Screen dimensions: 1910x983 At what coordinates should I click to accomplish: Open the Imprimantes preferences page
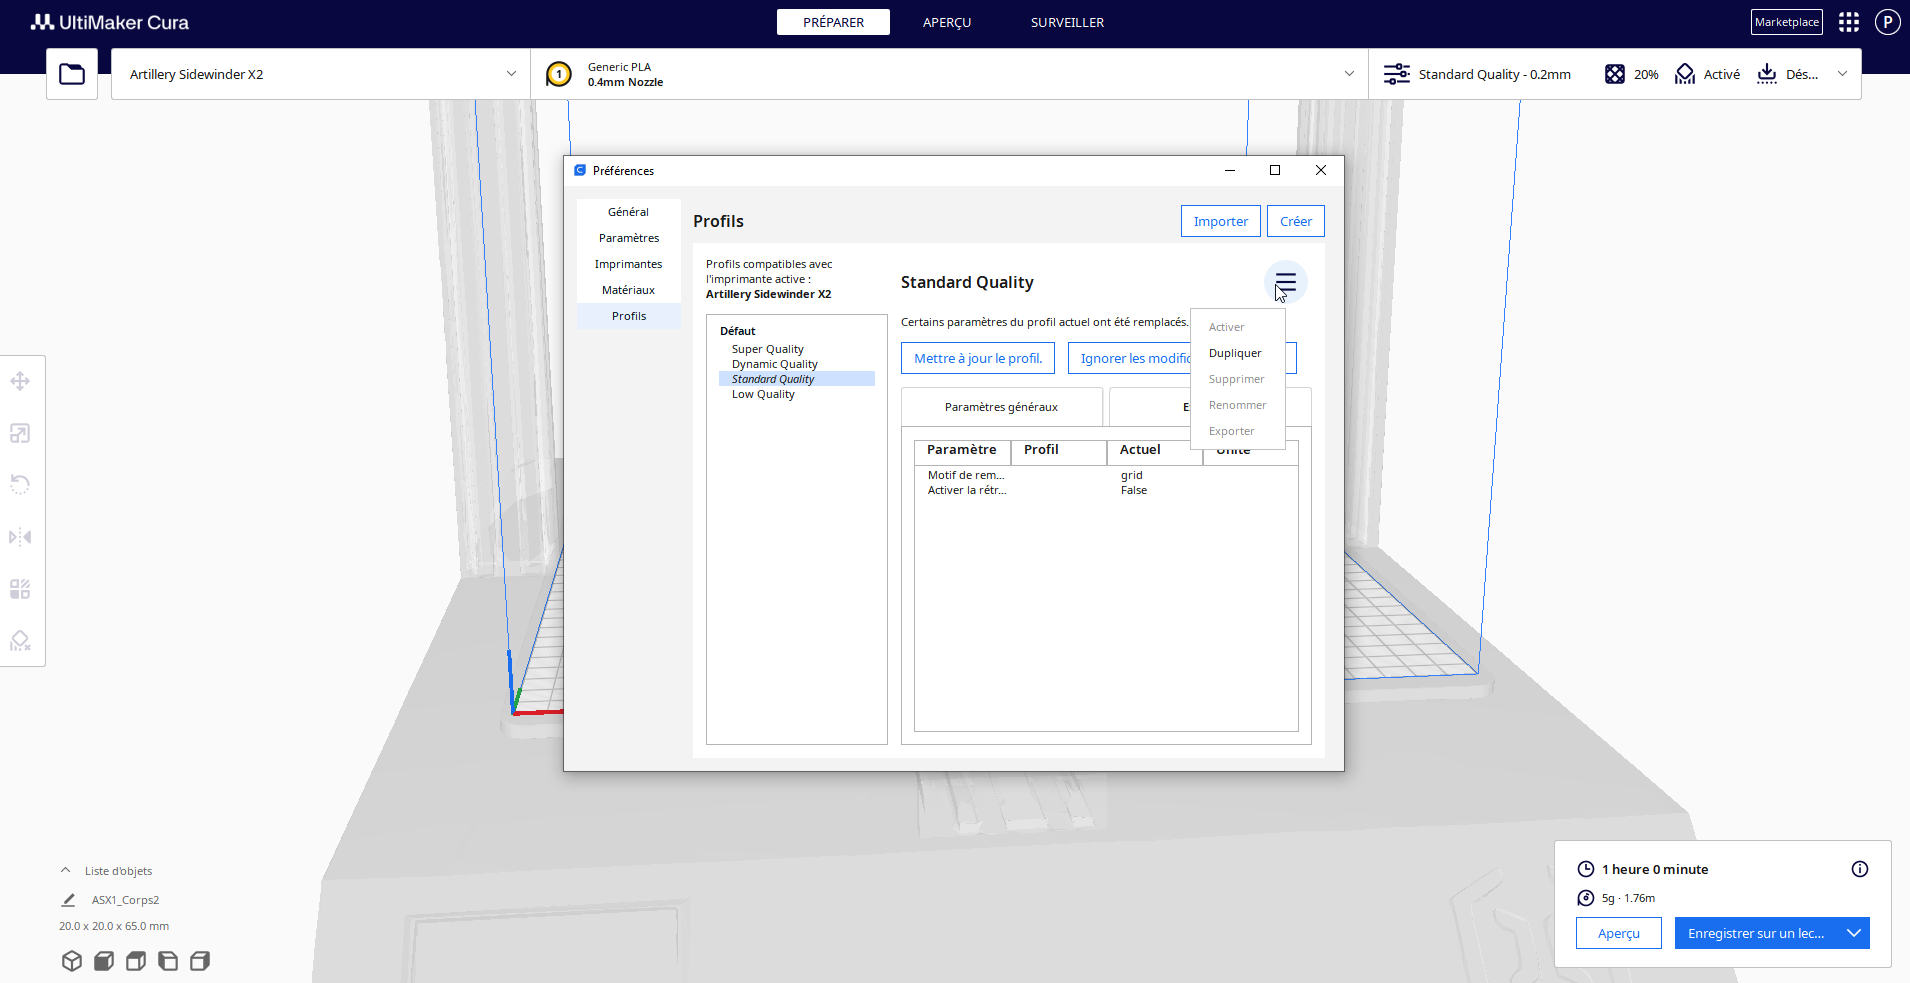click(629, 264)
